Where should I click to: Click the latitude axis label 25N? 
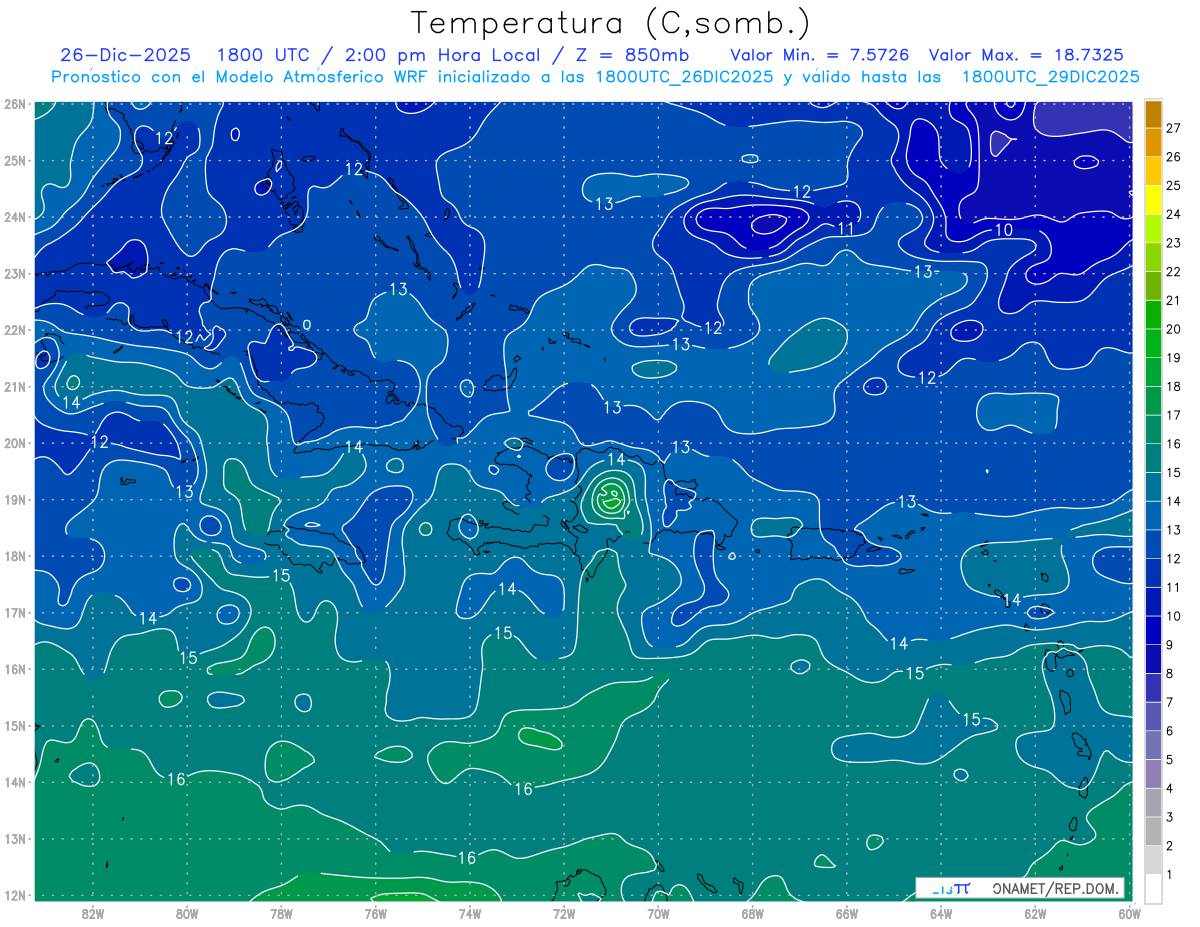[15, 161]
